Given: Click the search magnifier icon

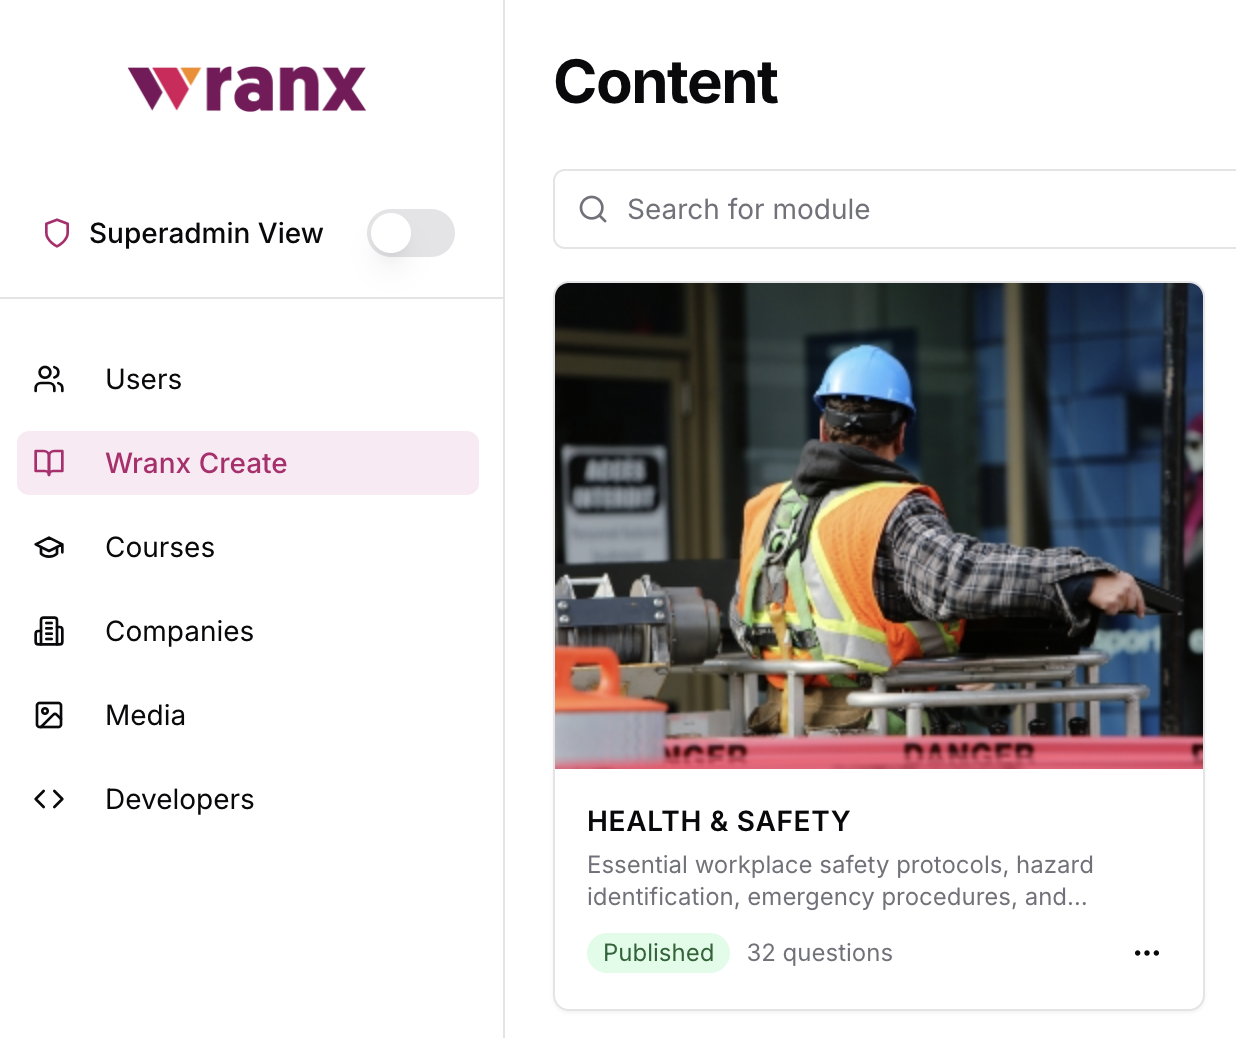Looking at the screenshot, I should coord(593,209).
